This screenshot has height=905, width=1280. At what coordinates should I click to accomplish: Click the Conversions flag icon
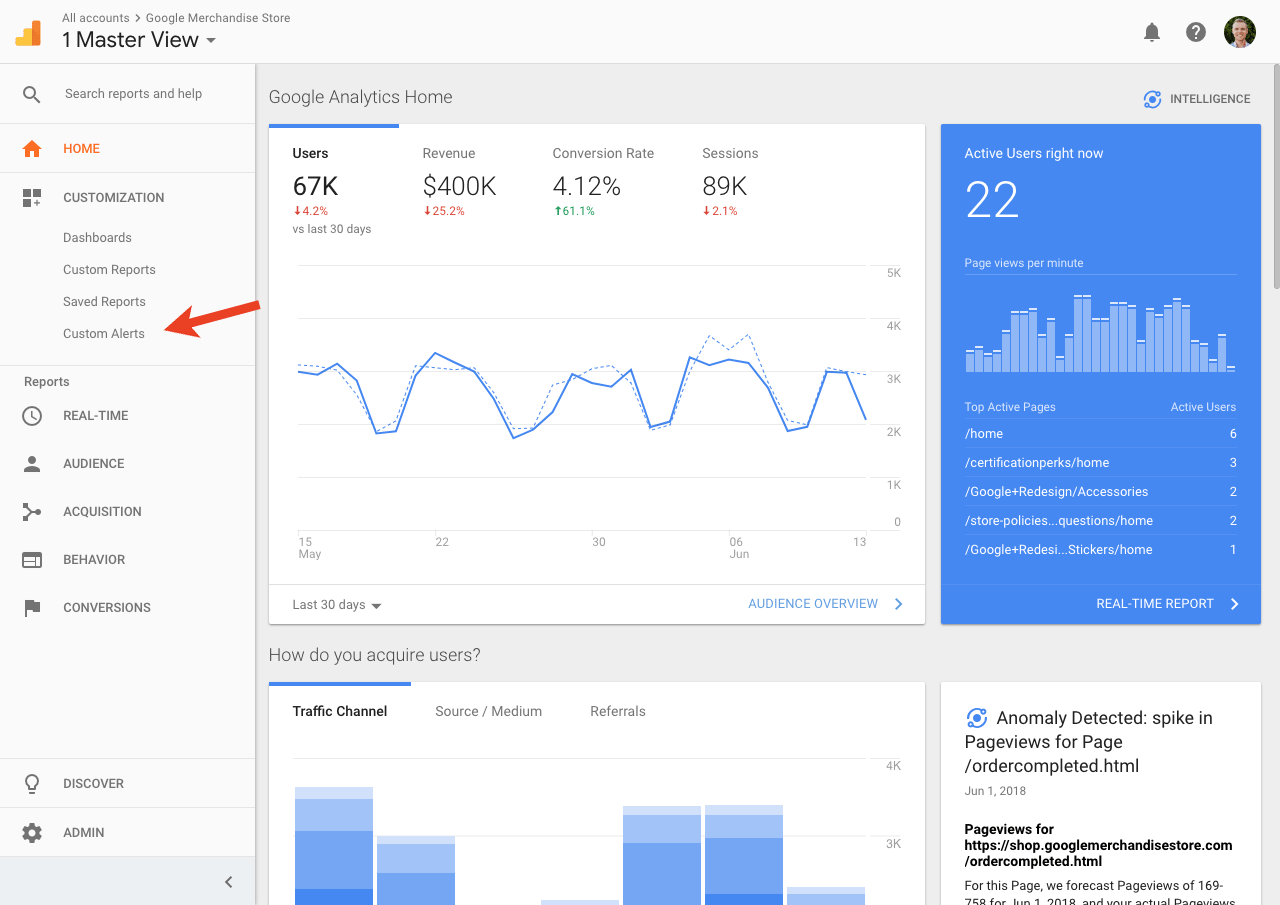click(x=32, y=608)
